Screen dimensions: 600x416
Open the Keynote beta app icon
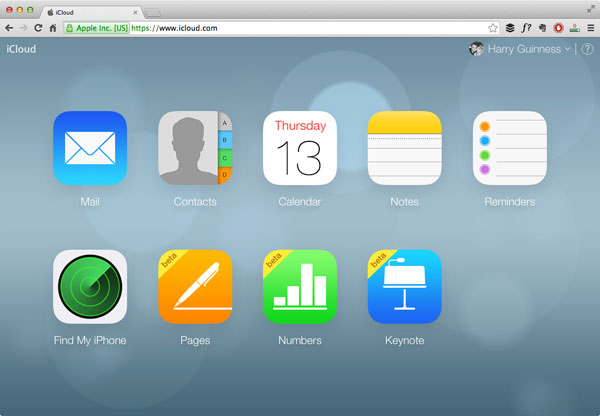click(x=404, y=287)
